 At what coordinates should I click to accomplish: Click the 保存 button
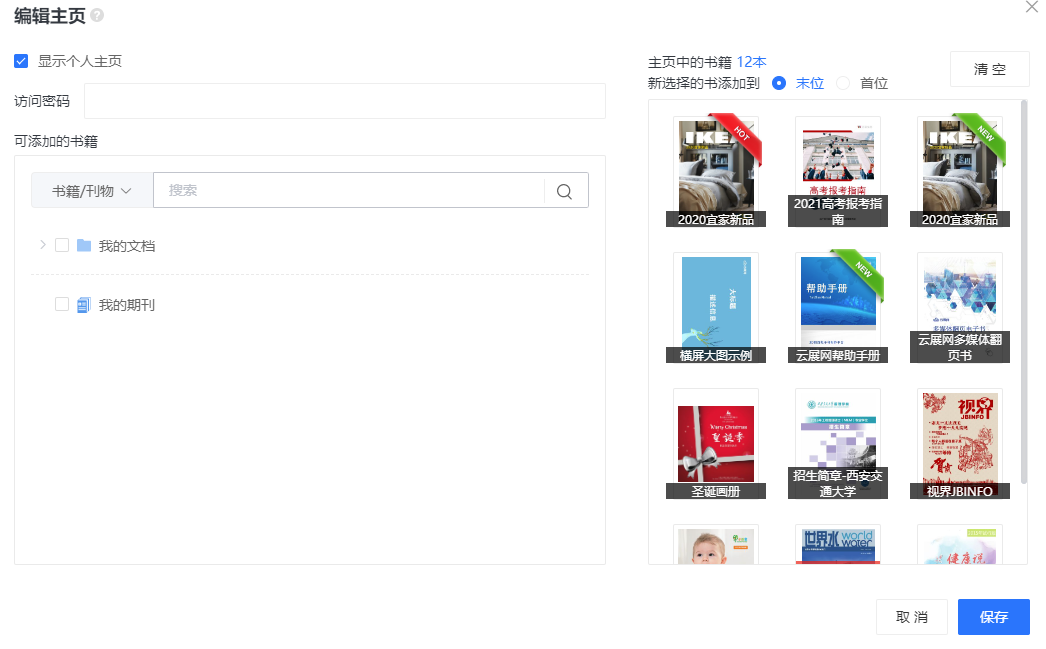point(993,617)
